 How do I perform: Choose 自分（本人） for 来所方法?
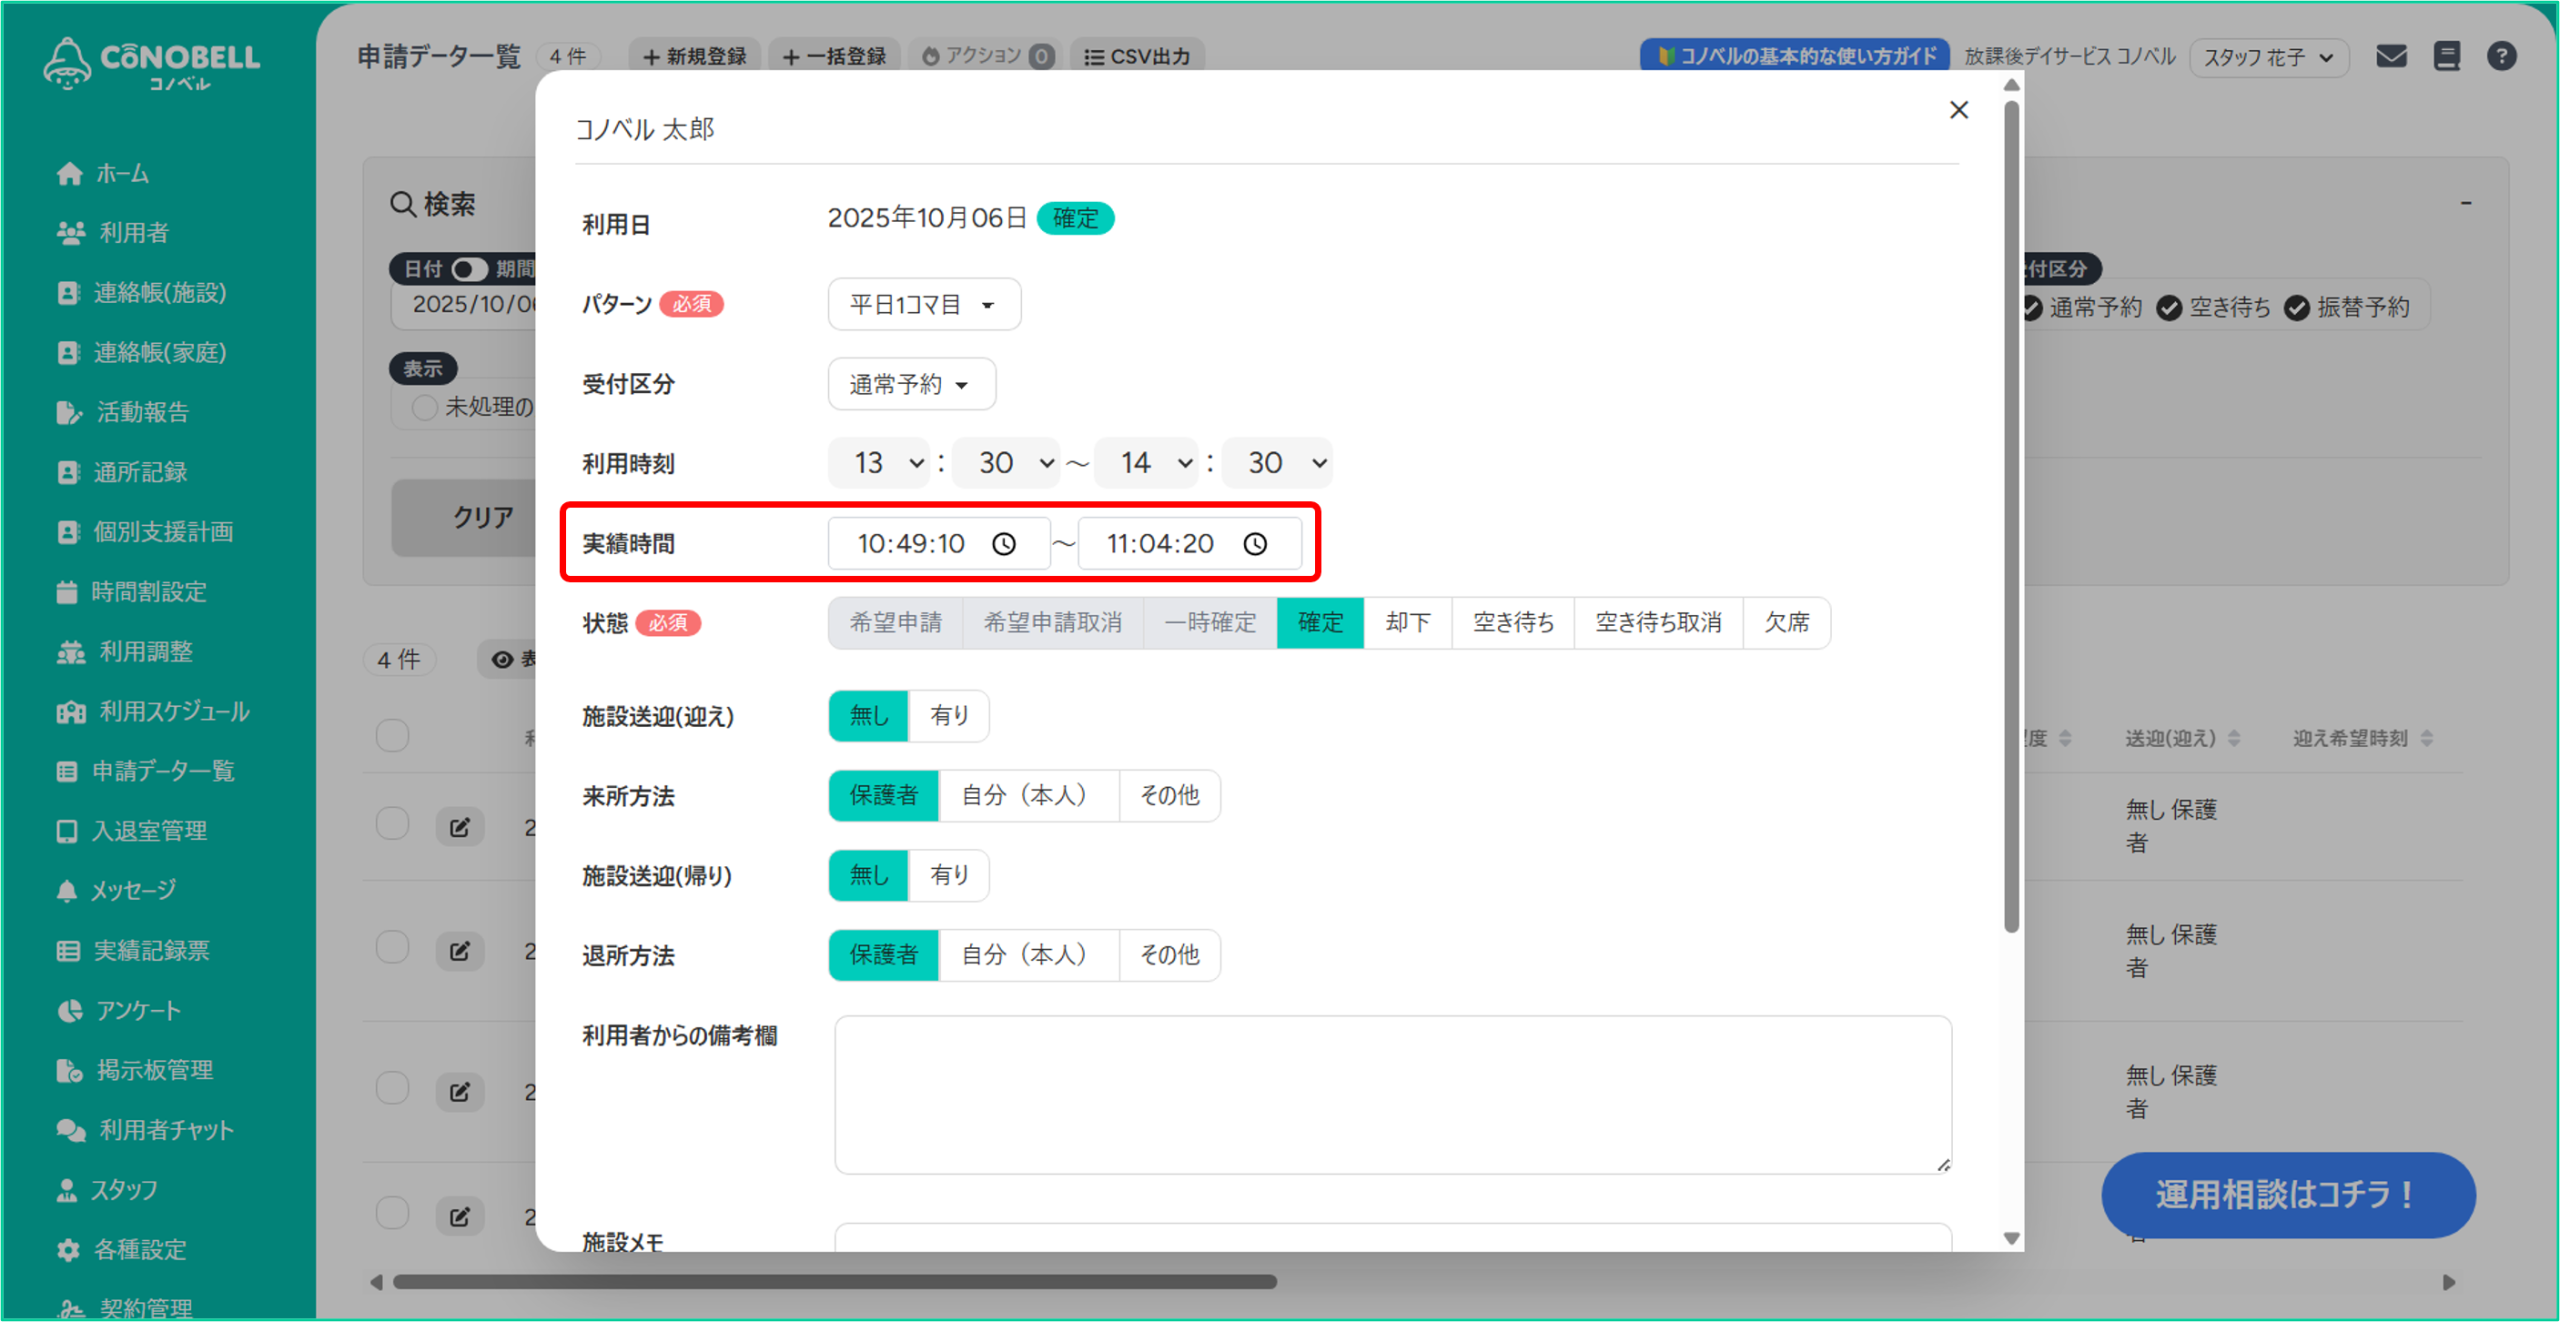coord(1027,796)
